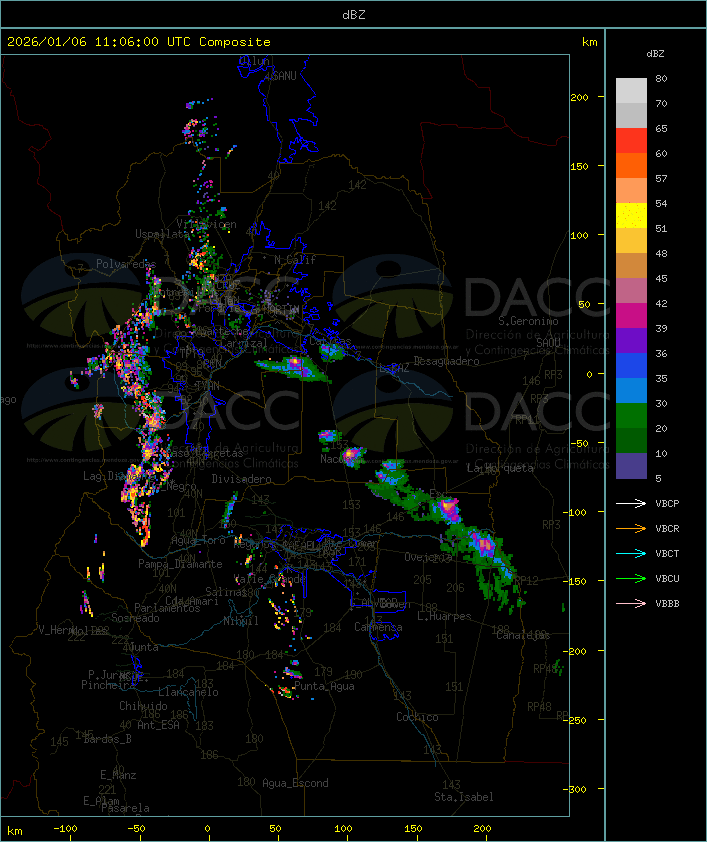Click the green VBCU arrow icon
This screenshot has width=707, height=842.
coord(631,578)
